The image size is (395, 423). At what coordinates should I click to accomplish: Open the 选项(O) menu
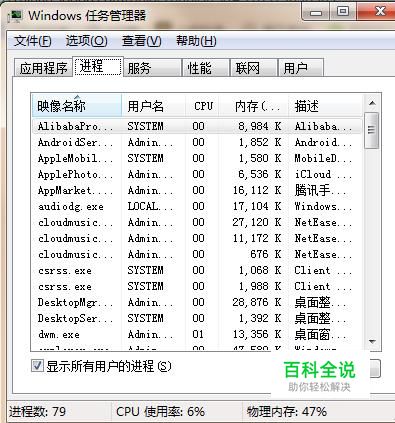point(86,41)
